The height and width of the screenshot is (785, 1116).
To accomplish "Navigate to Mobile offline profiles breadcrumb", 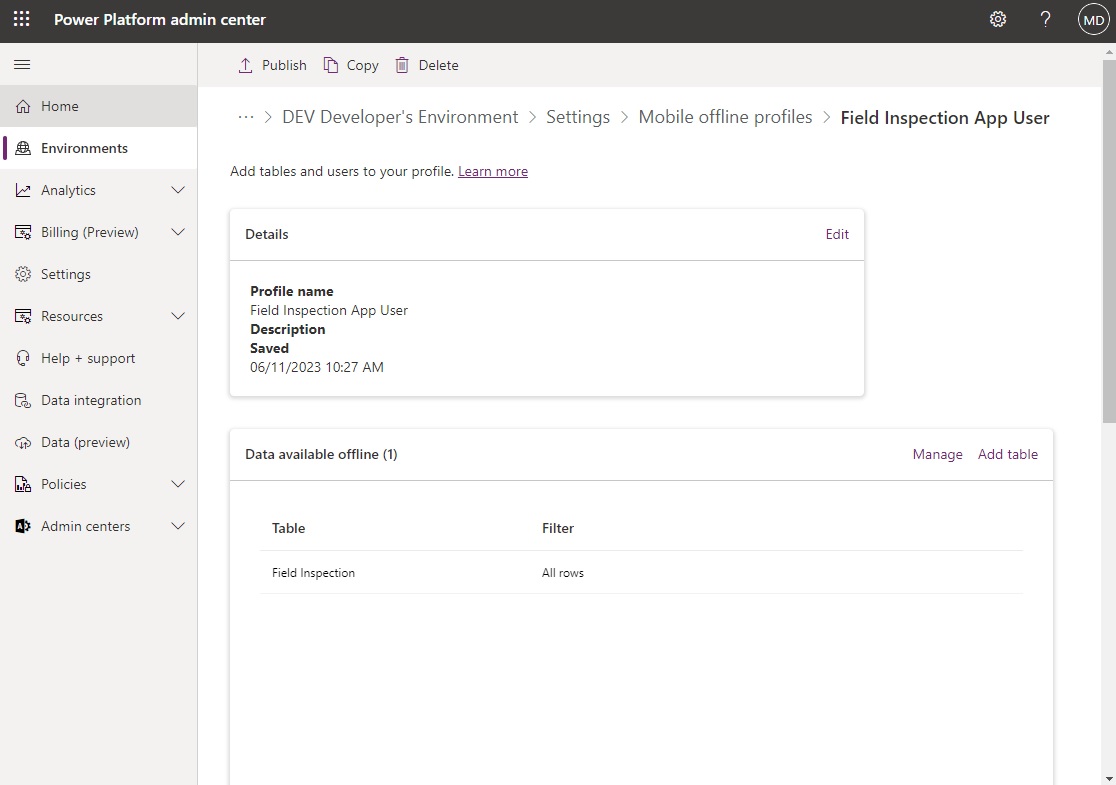I will click(725, 116).
